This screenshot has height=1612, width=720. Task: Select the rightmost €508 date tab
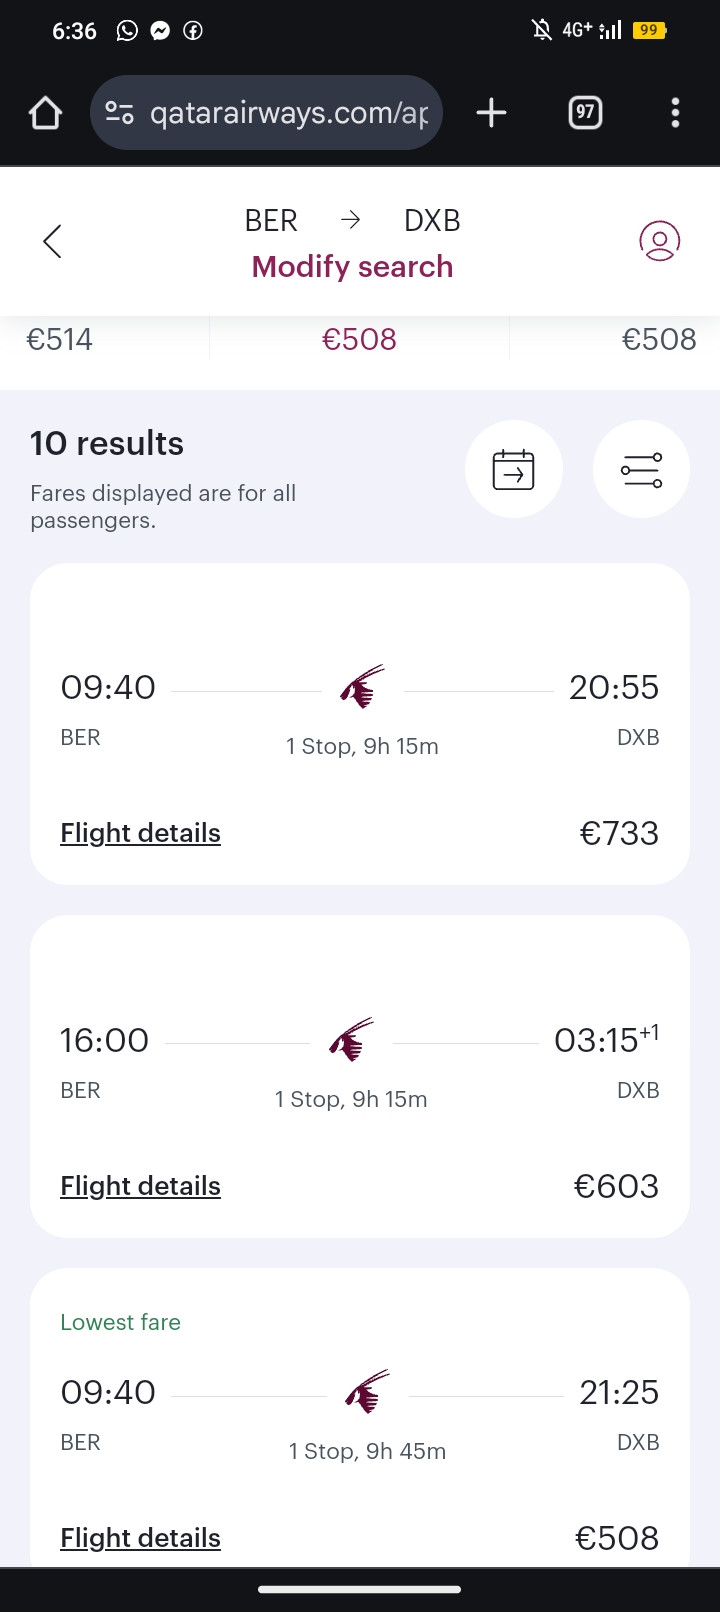pyautogui.click(x=659, y=340)
